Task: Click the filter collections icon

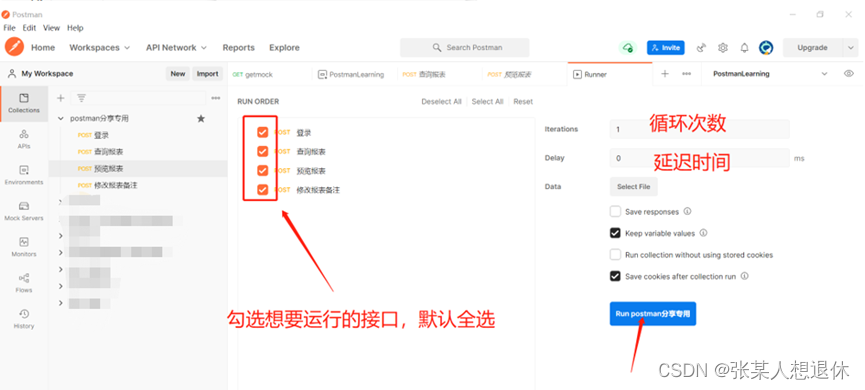Action: coord(81,98)
